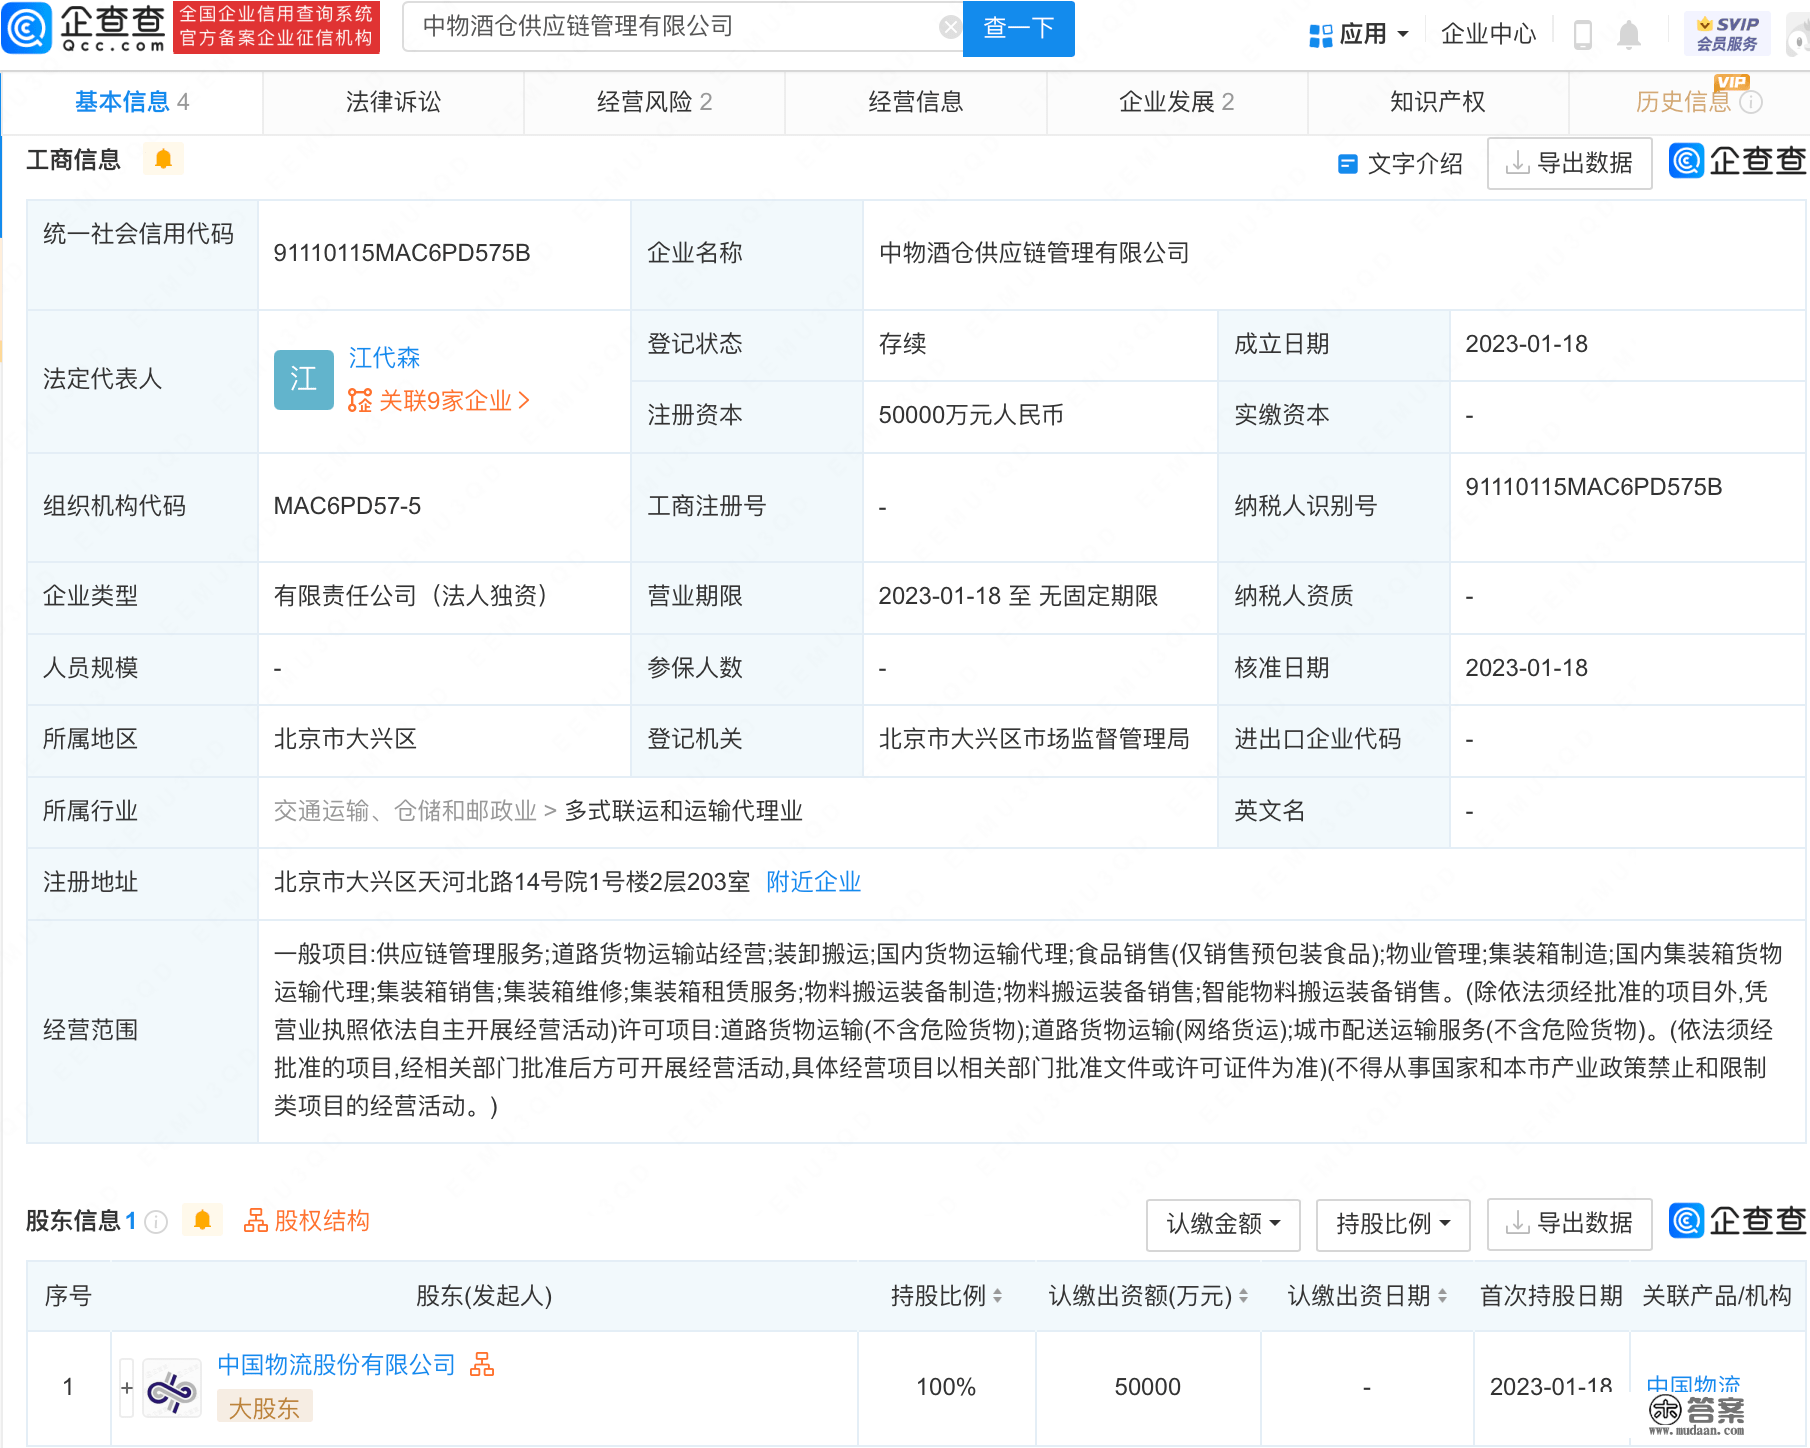Export shareholder data with 导出数据
The image size is (1810, 1448).
1569,1224
